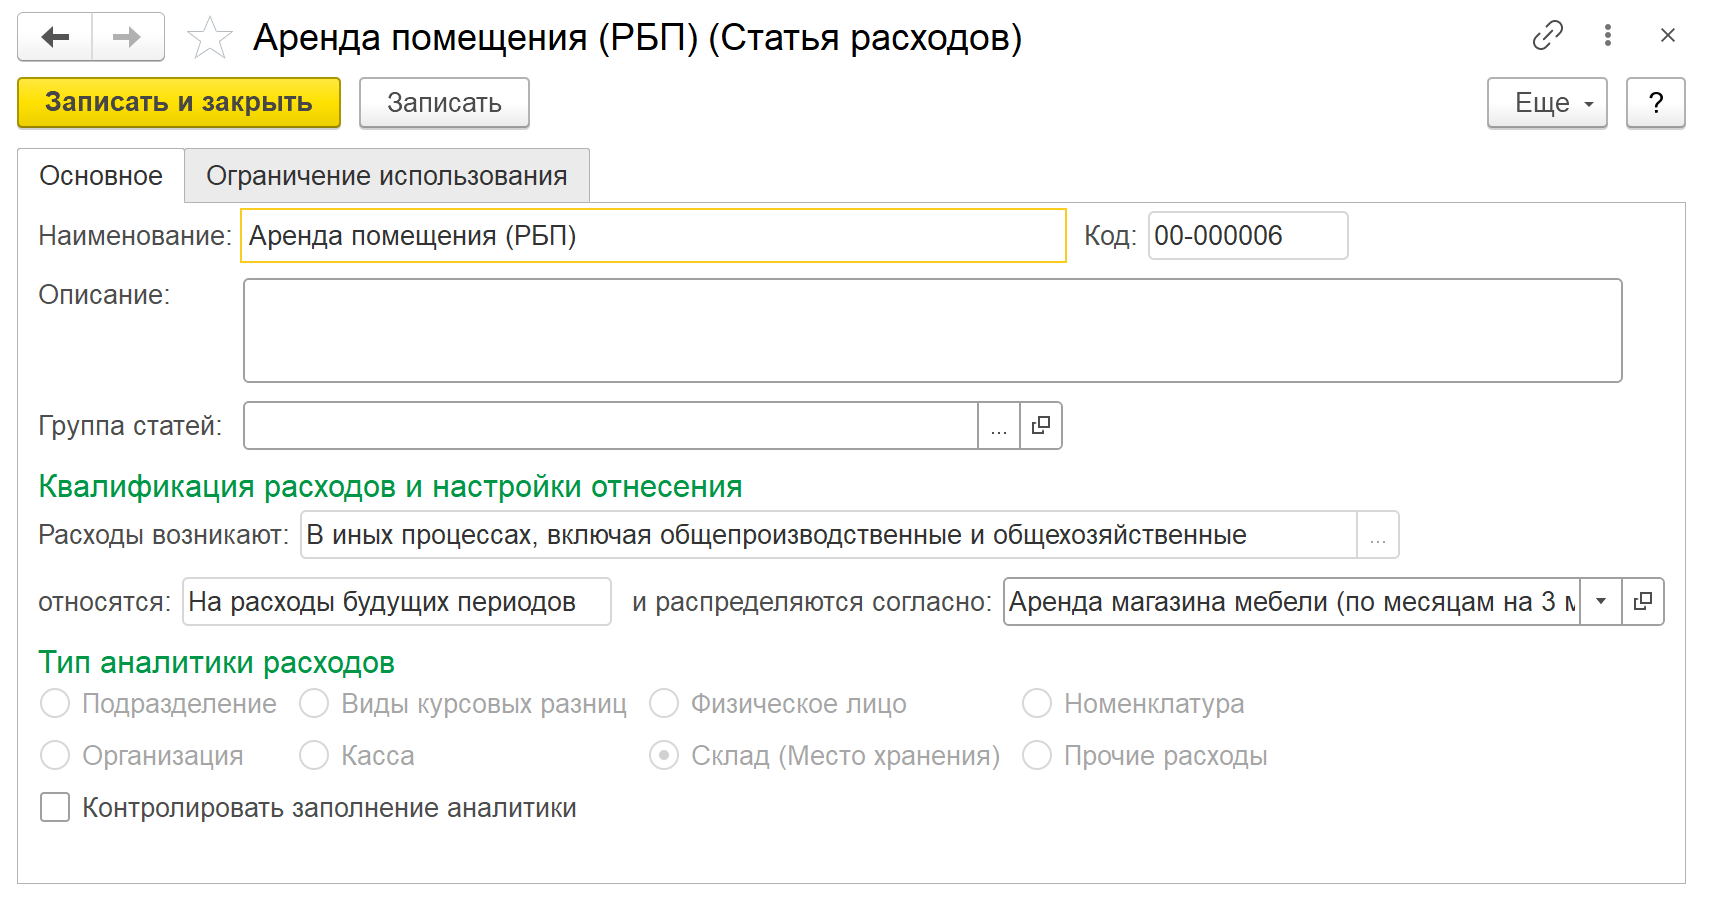Copy link using chain link icon

click(x=1547, y=36)
